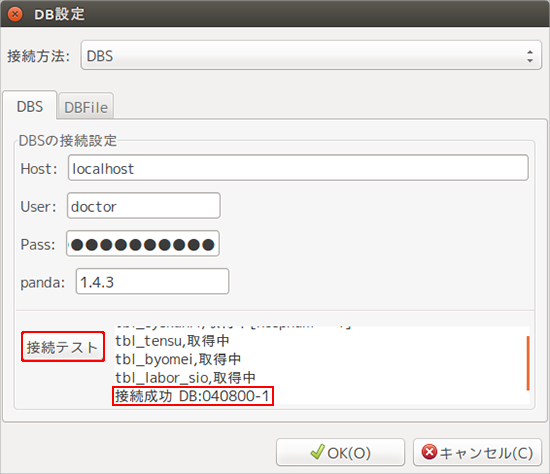
Task: Select the tbl_labor_sio,取得中 log line
Action: click(x=185, y=378)
